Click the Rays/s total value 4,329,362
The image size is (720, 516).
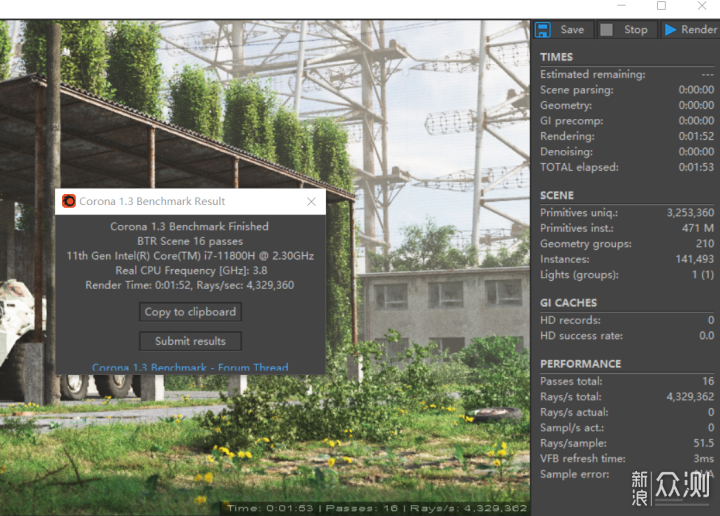tap(690, 397)
